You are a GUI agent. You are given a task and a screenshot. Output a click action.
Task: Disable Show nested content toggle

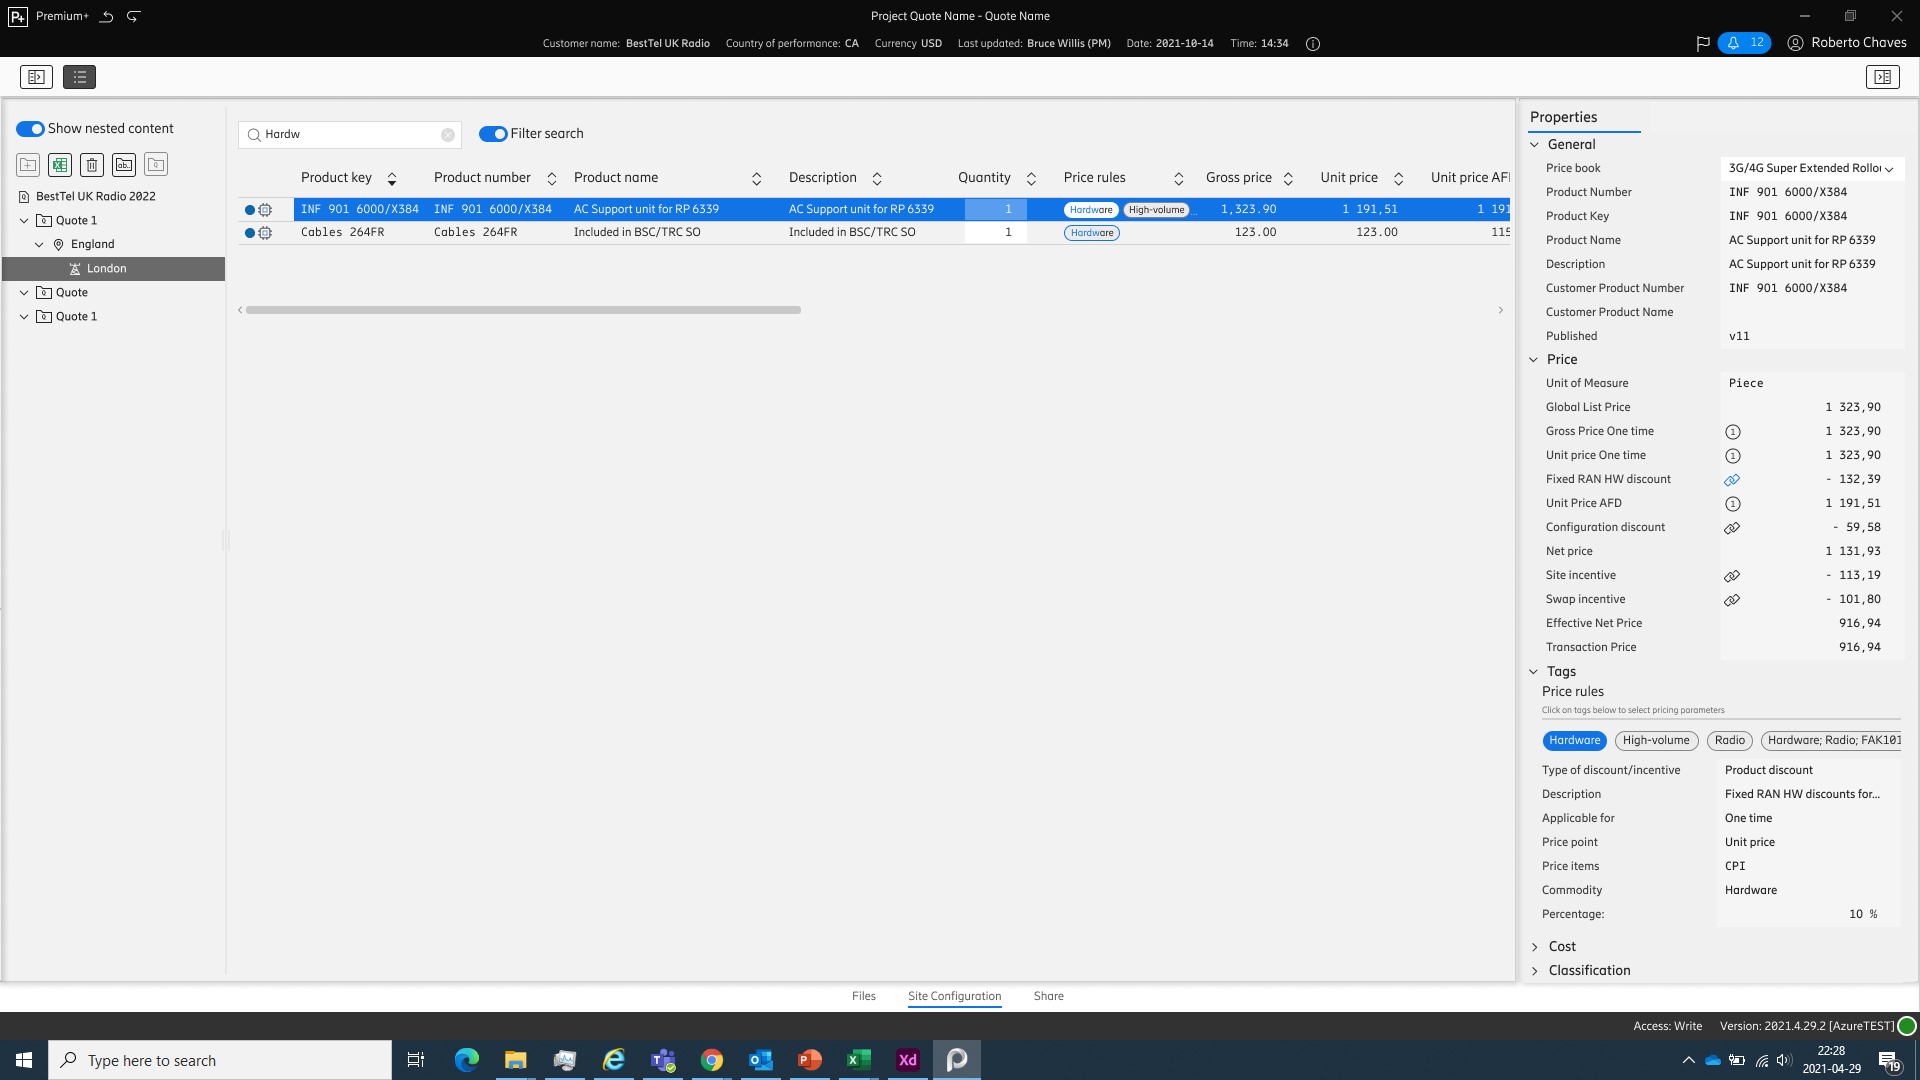[30, 129]
